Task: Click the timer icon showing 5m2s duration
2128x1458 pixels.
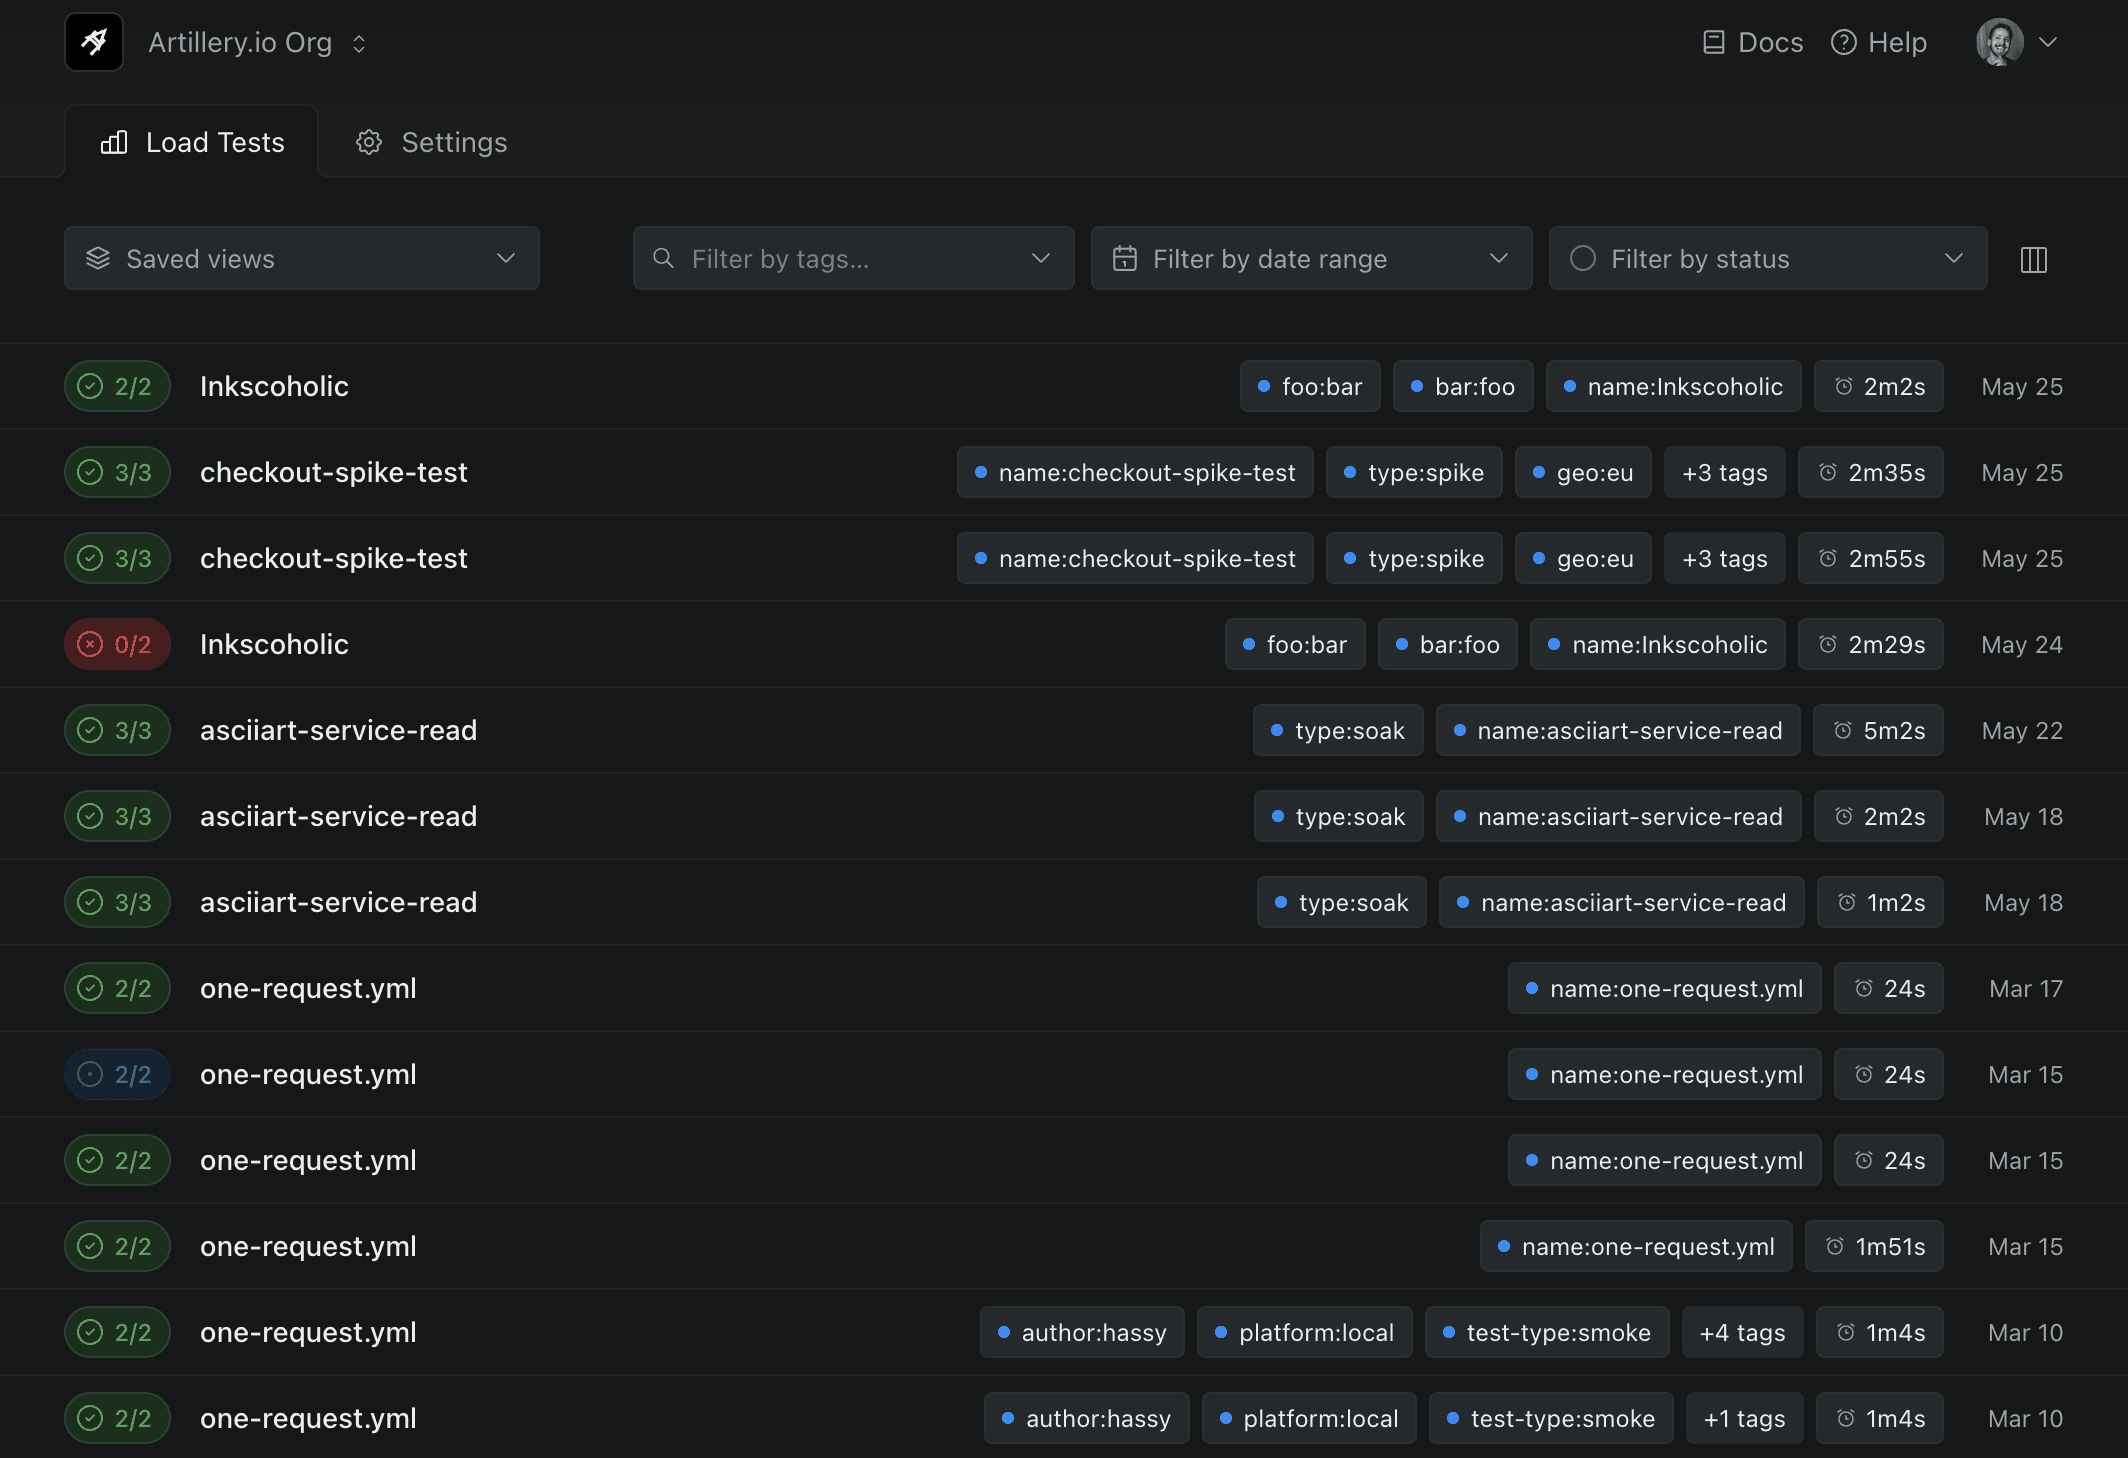Action: (x=1845, y=730)
